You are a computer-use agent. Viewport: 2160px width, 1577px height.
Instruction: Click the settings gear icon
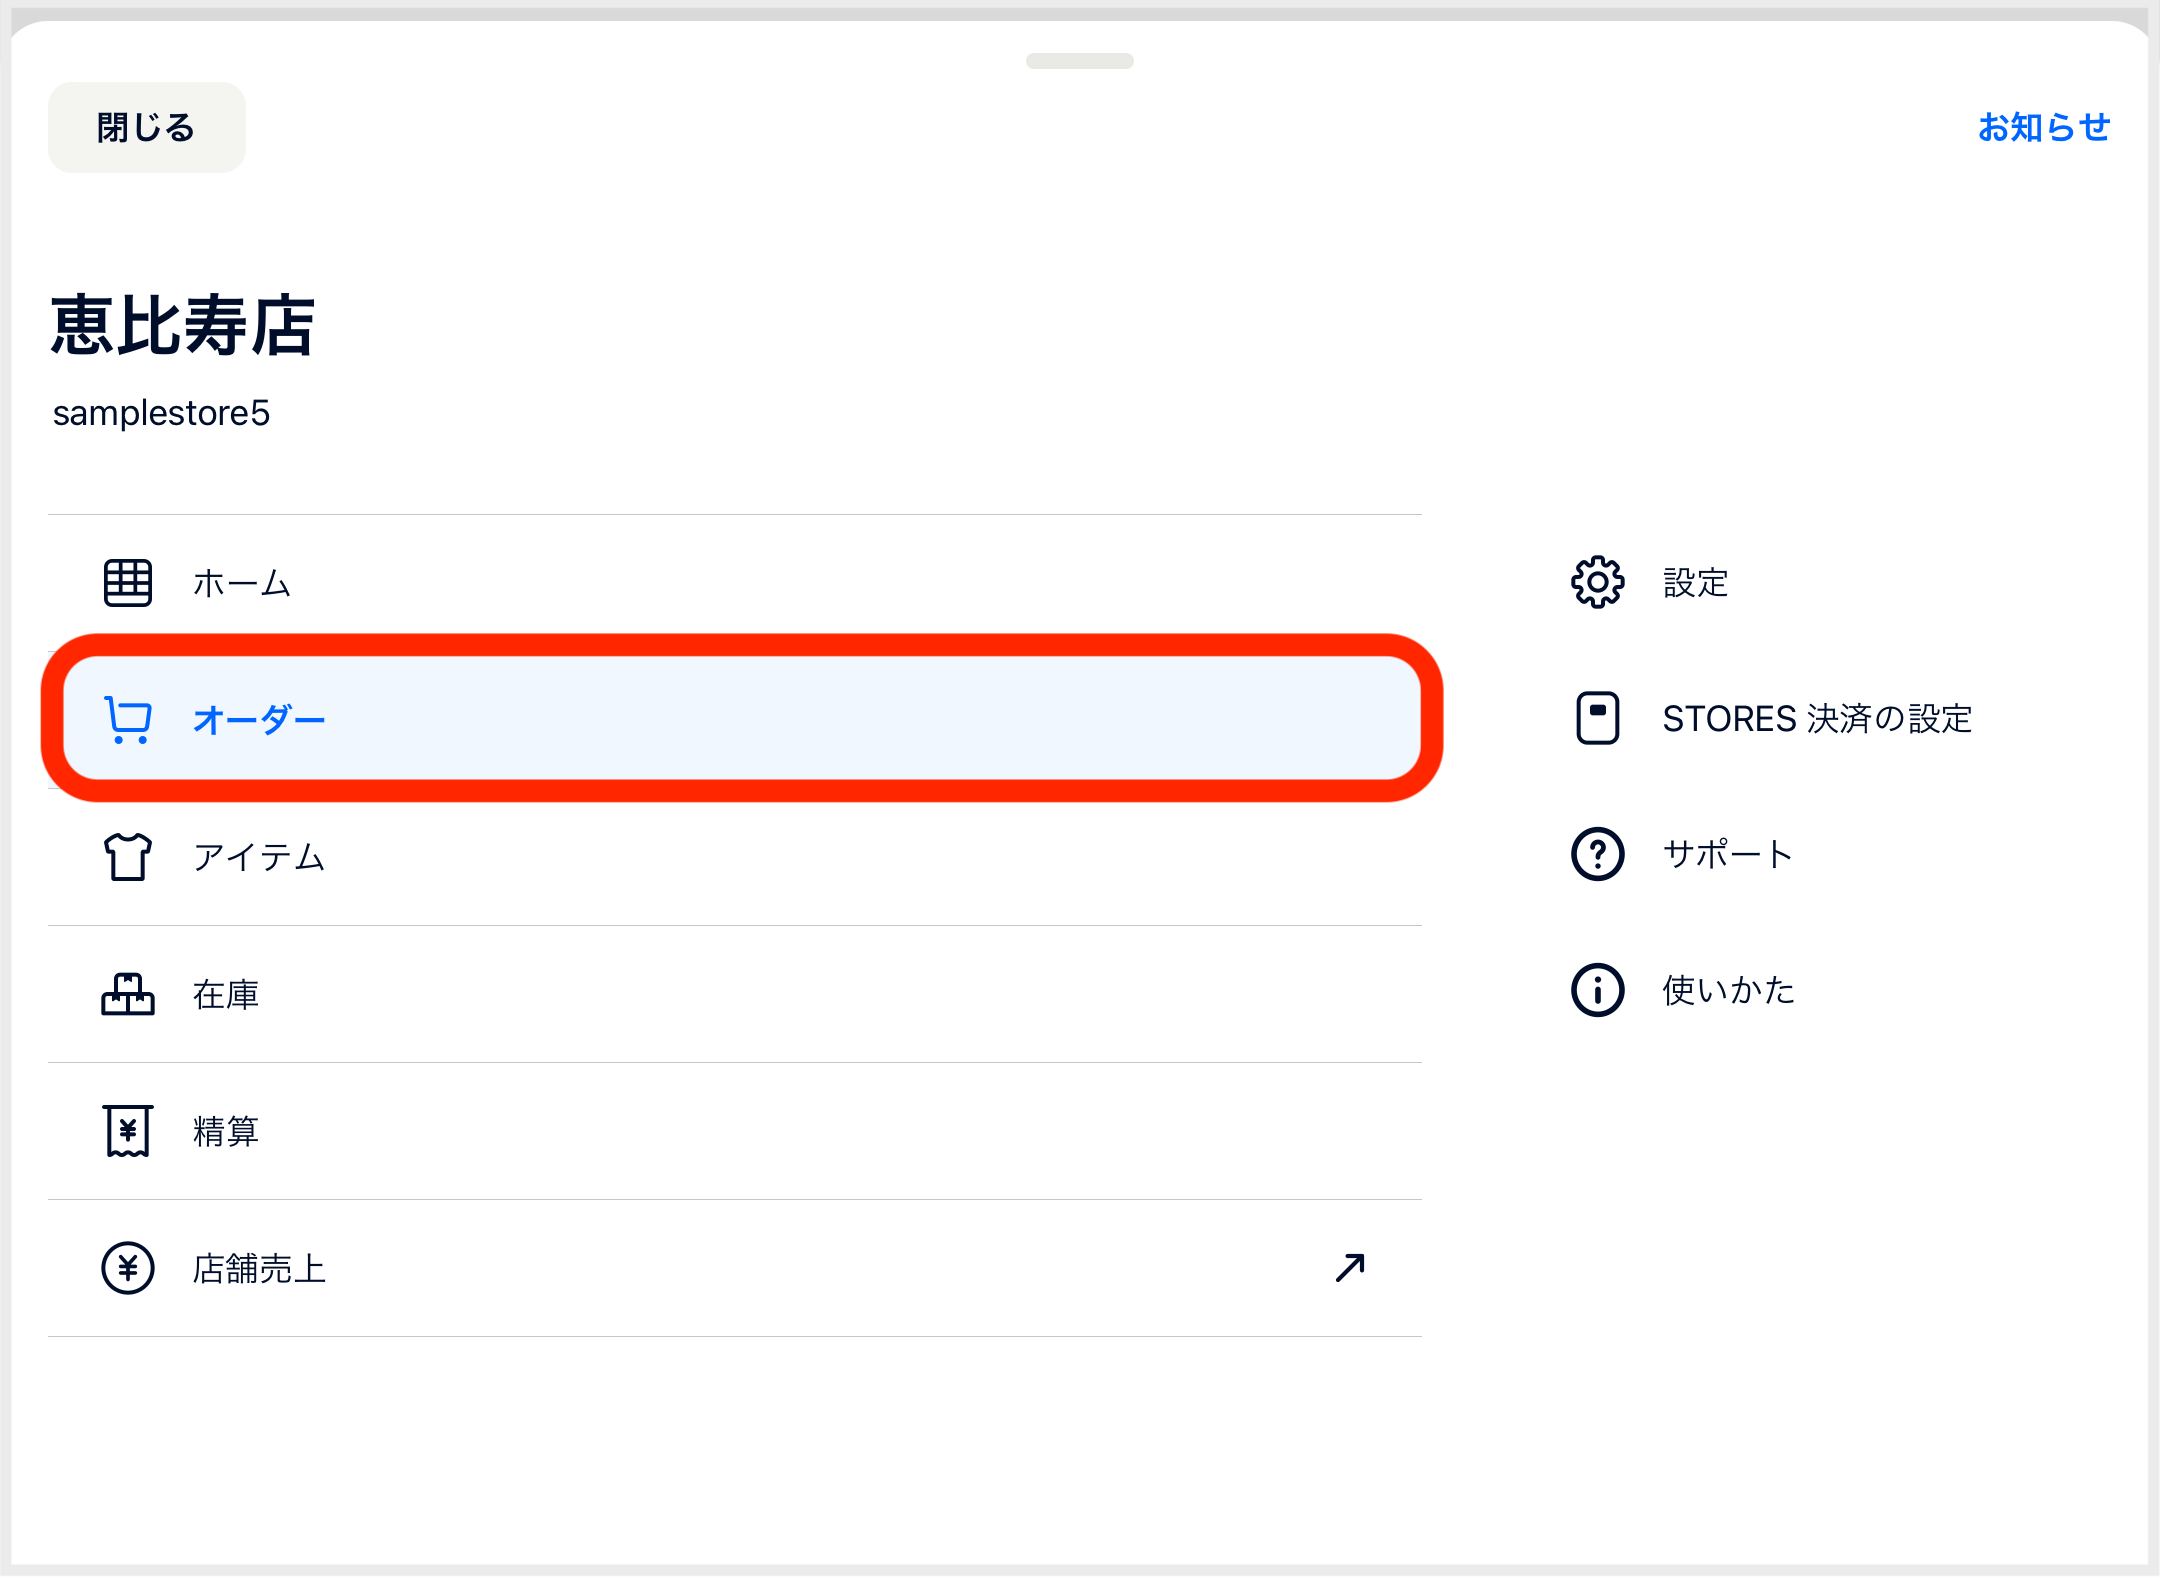click(1598, 582)
